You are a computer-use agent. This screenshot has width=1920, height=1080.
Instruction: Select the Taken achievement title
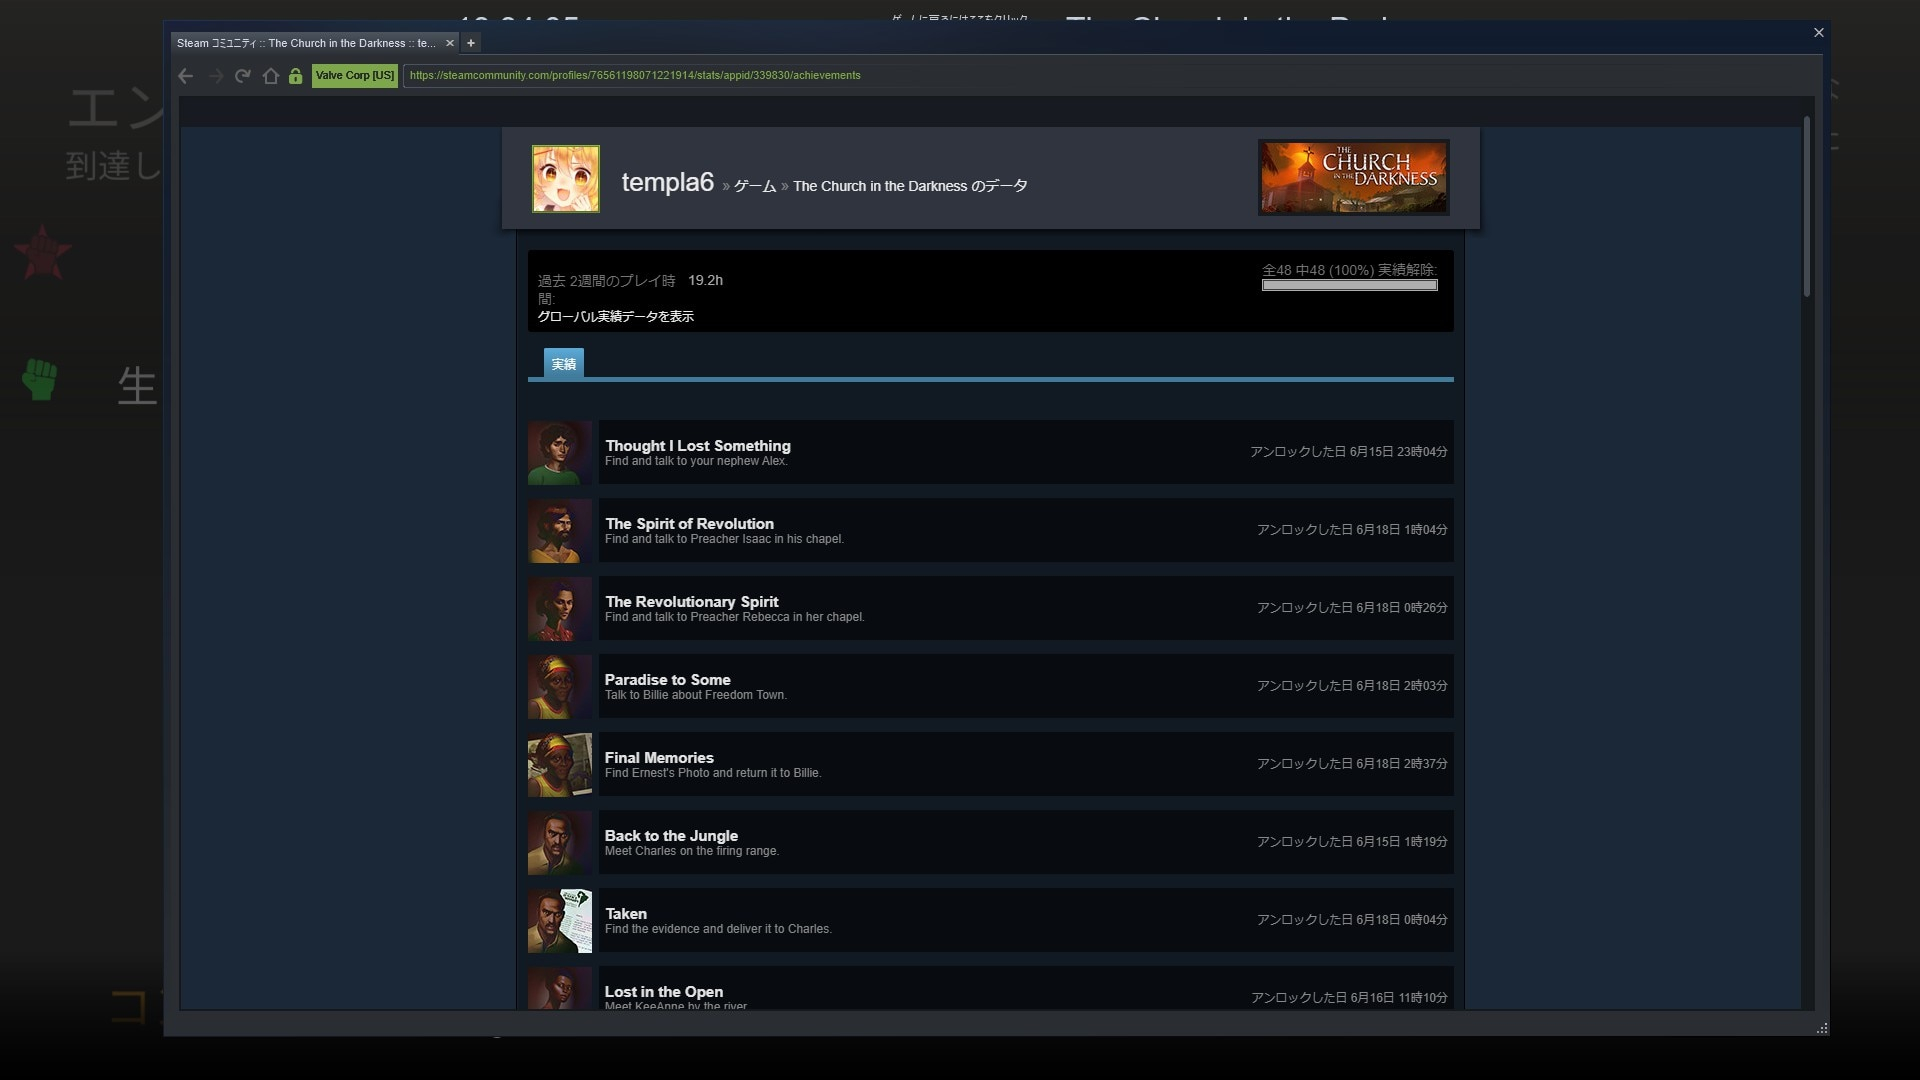tap(626, 914)
